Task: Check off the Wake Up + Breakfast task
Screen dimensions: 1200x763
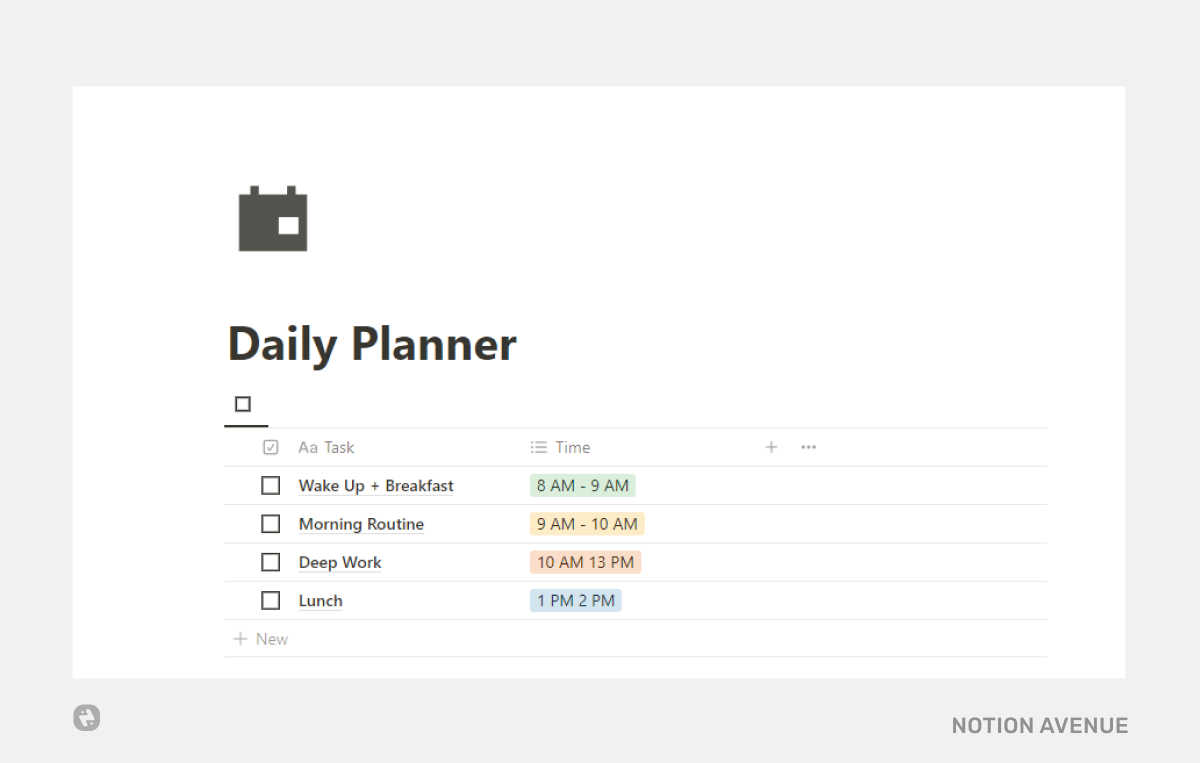Action: pyautogui.click(x=270, y=485)
